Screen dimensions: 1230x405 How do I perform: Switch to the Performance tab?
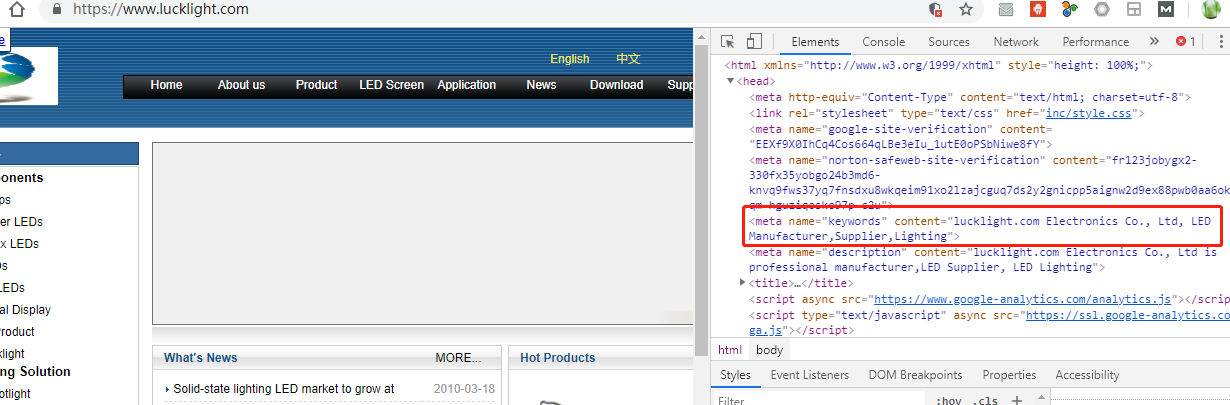1096,42
